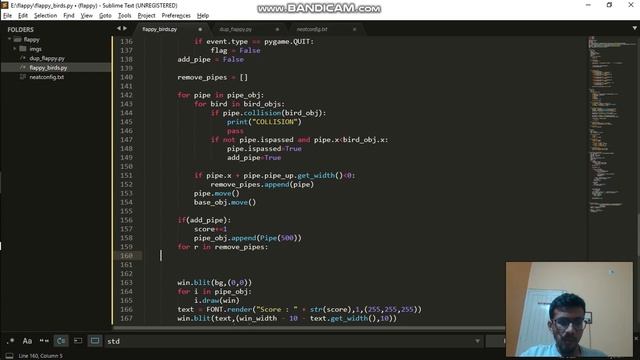The image size is (640, 360).
Task: Select flappy_birds.py in the sidebar
Action: 48,68
